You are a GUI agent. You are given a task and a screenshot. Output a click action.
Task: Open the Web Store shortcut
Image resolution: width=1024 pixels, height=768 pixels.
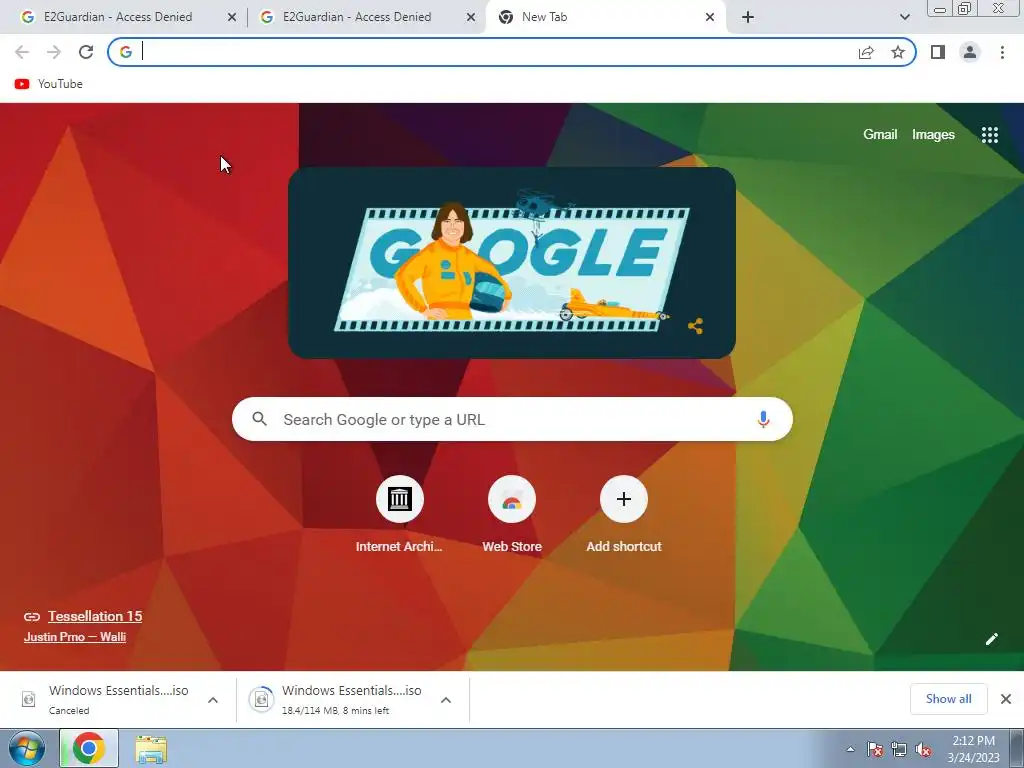point(512,515)
